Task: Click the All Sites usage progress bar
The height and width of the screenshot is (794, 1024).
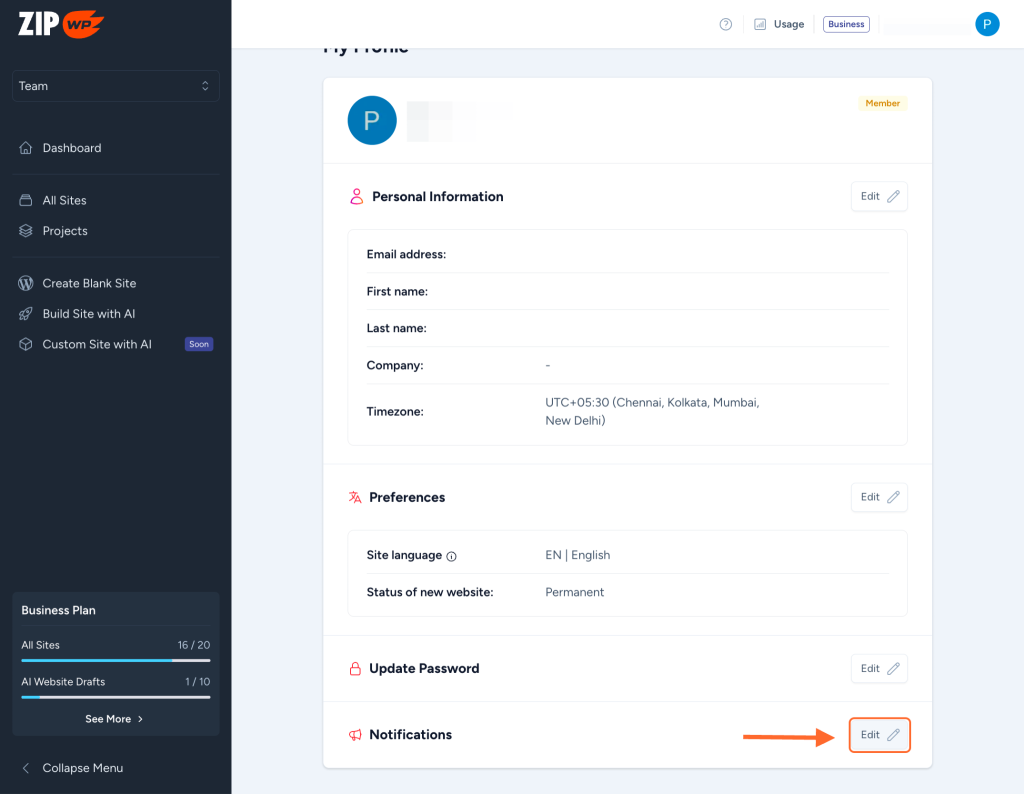Action: pos(115,660)
